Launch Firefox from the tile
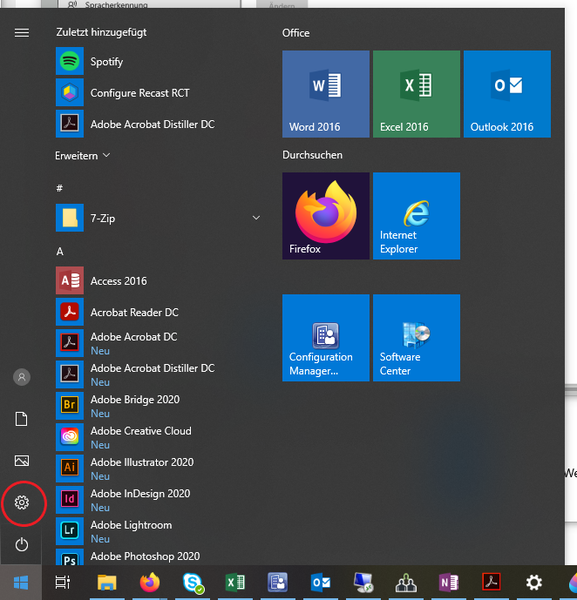The height and width of the screenshot is (600, 577). point(326,216)
